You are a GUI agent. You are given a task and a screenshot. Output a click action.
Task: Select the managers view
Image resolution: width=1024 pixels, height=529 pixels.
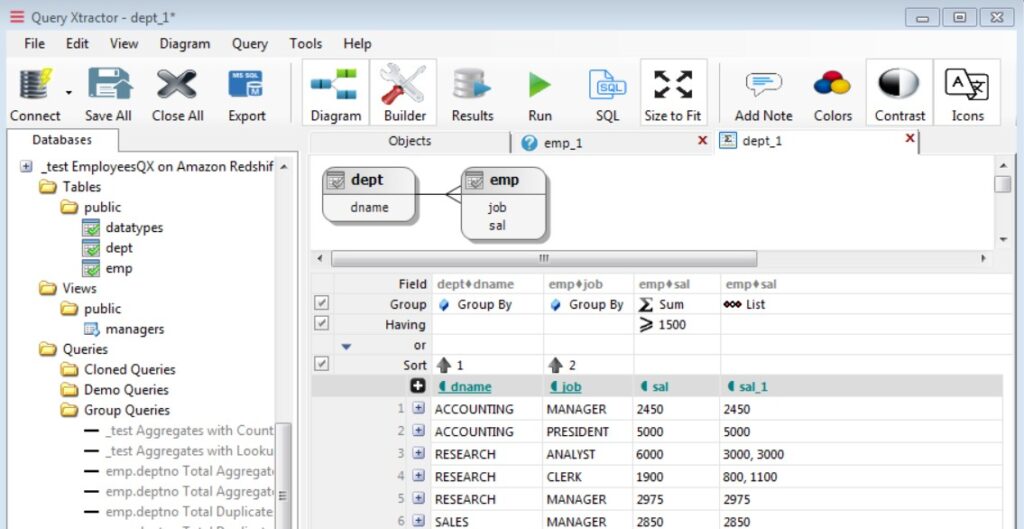pos(135,329)
